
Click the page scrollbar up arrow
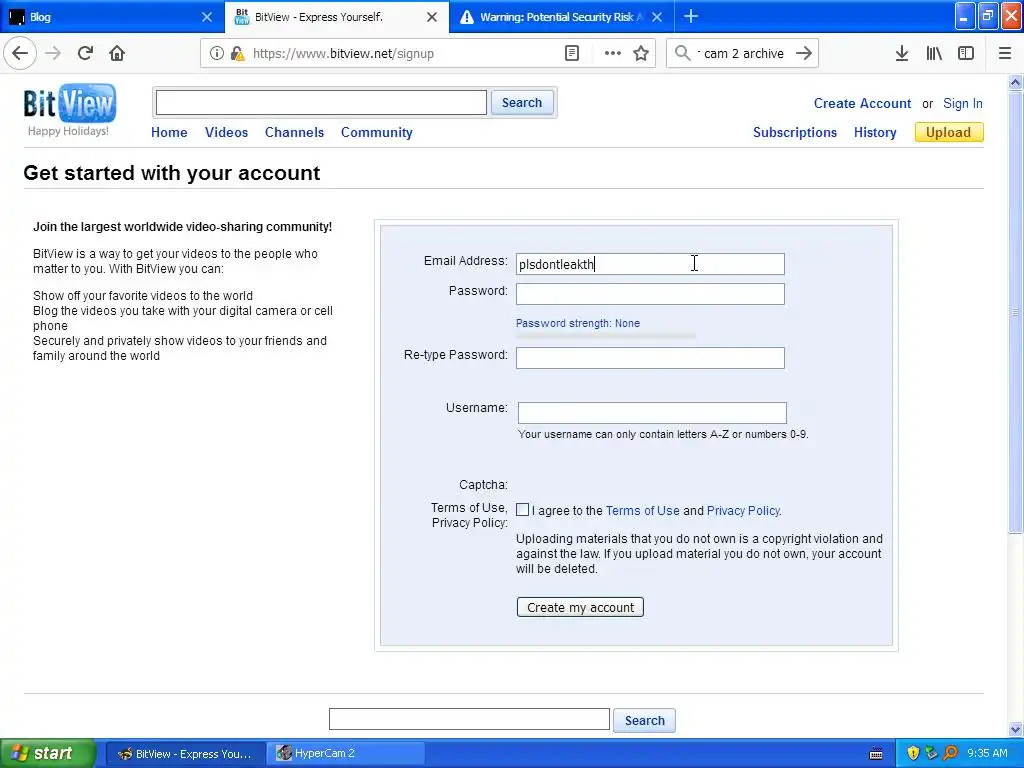click(1016, 82)
